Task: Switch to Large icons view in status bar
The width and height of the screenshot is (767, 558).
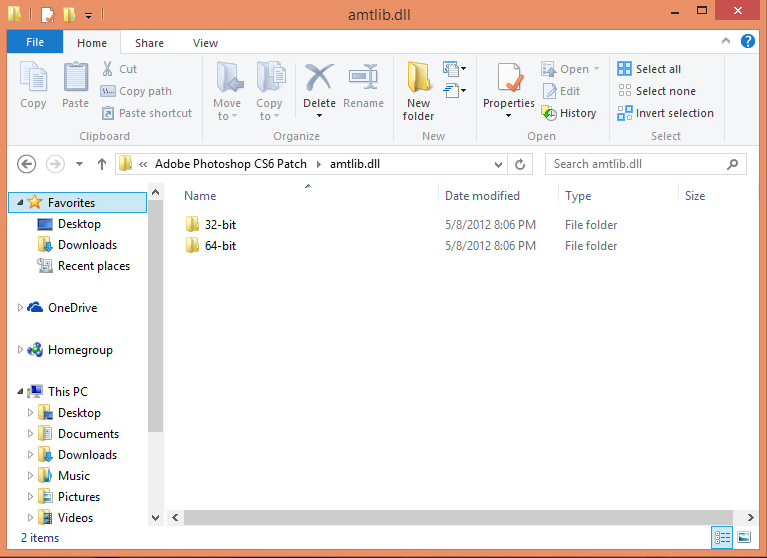Action: point(744,537)
